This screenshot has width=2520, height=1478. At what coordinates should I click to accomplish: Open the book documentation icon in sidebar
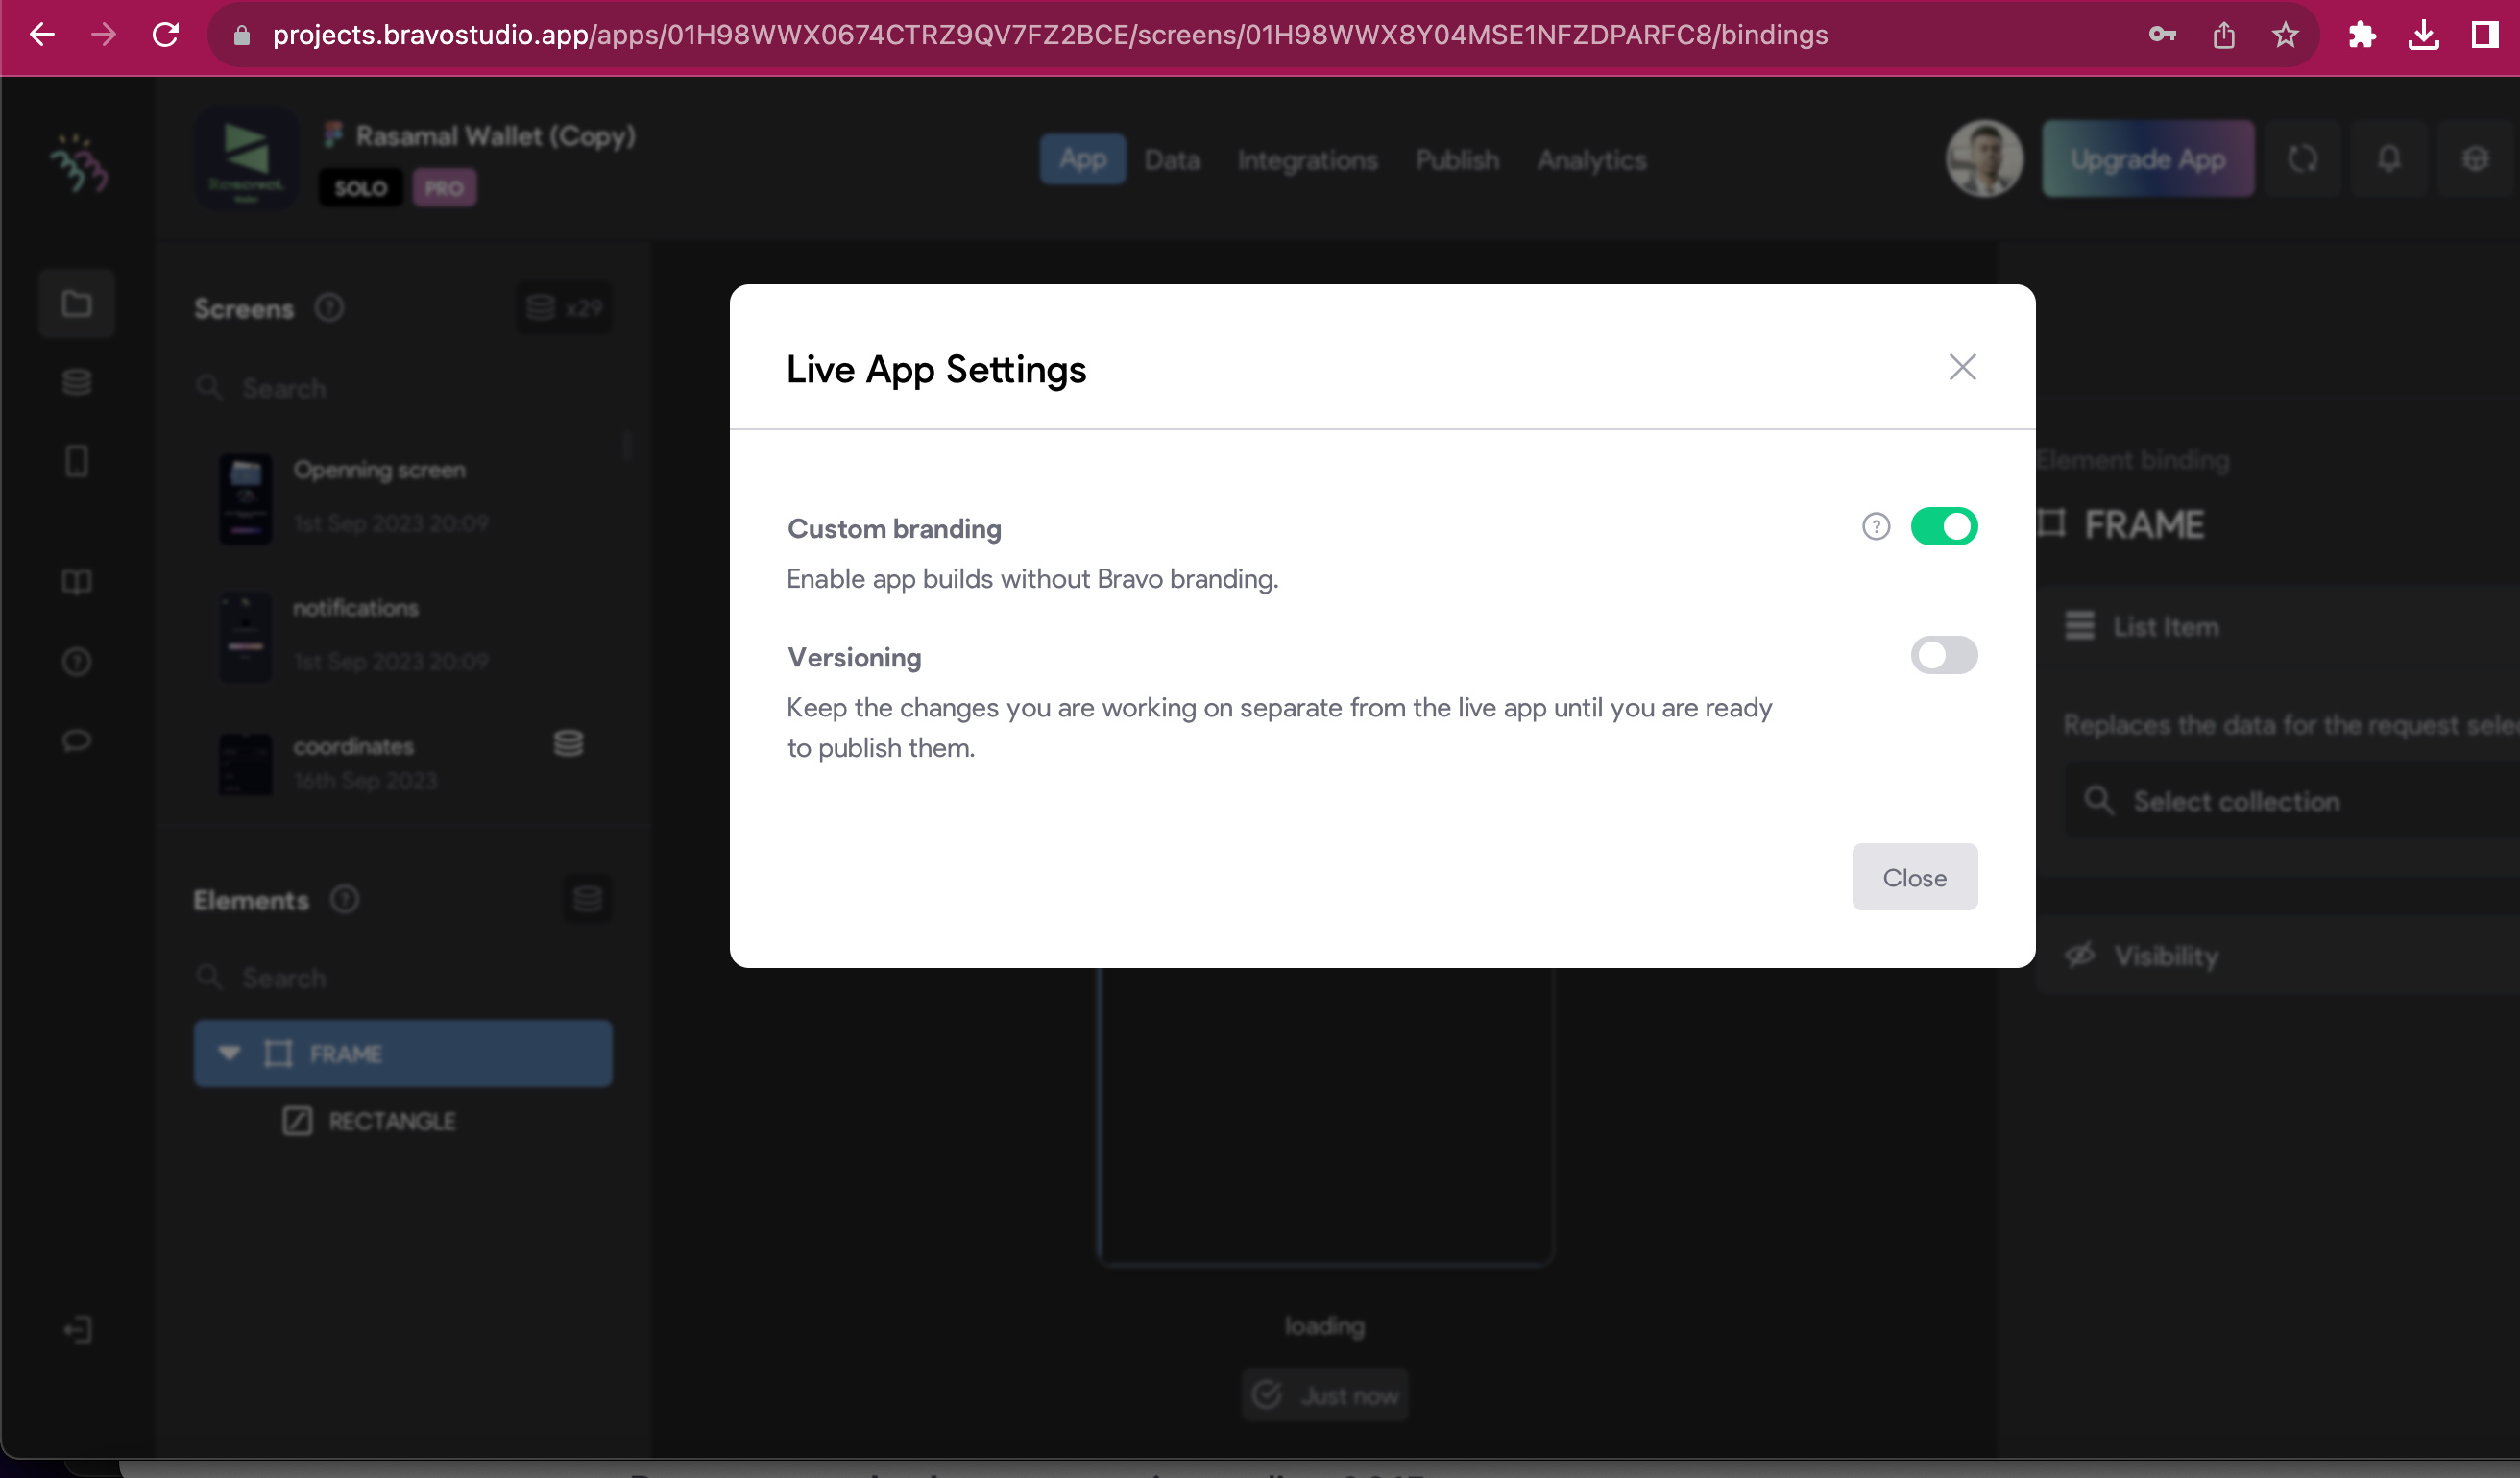tap(77, 582)
